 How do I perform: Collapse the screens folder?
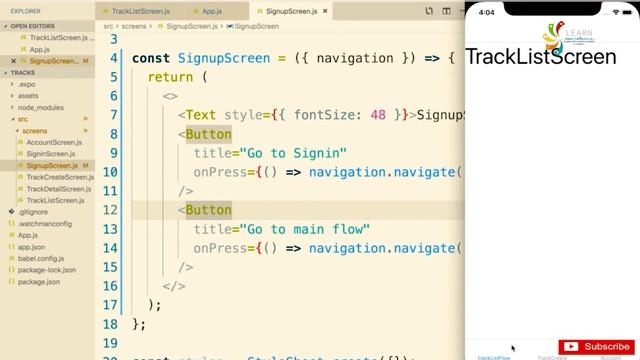pyautogui.click(x=34, y=131)
